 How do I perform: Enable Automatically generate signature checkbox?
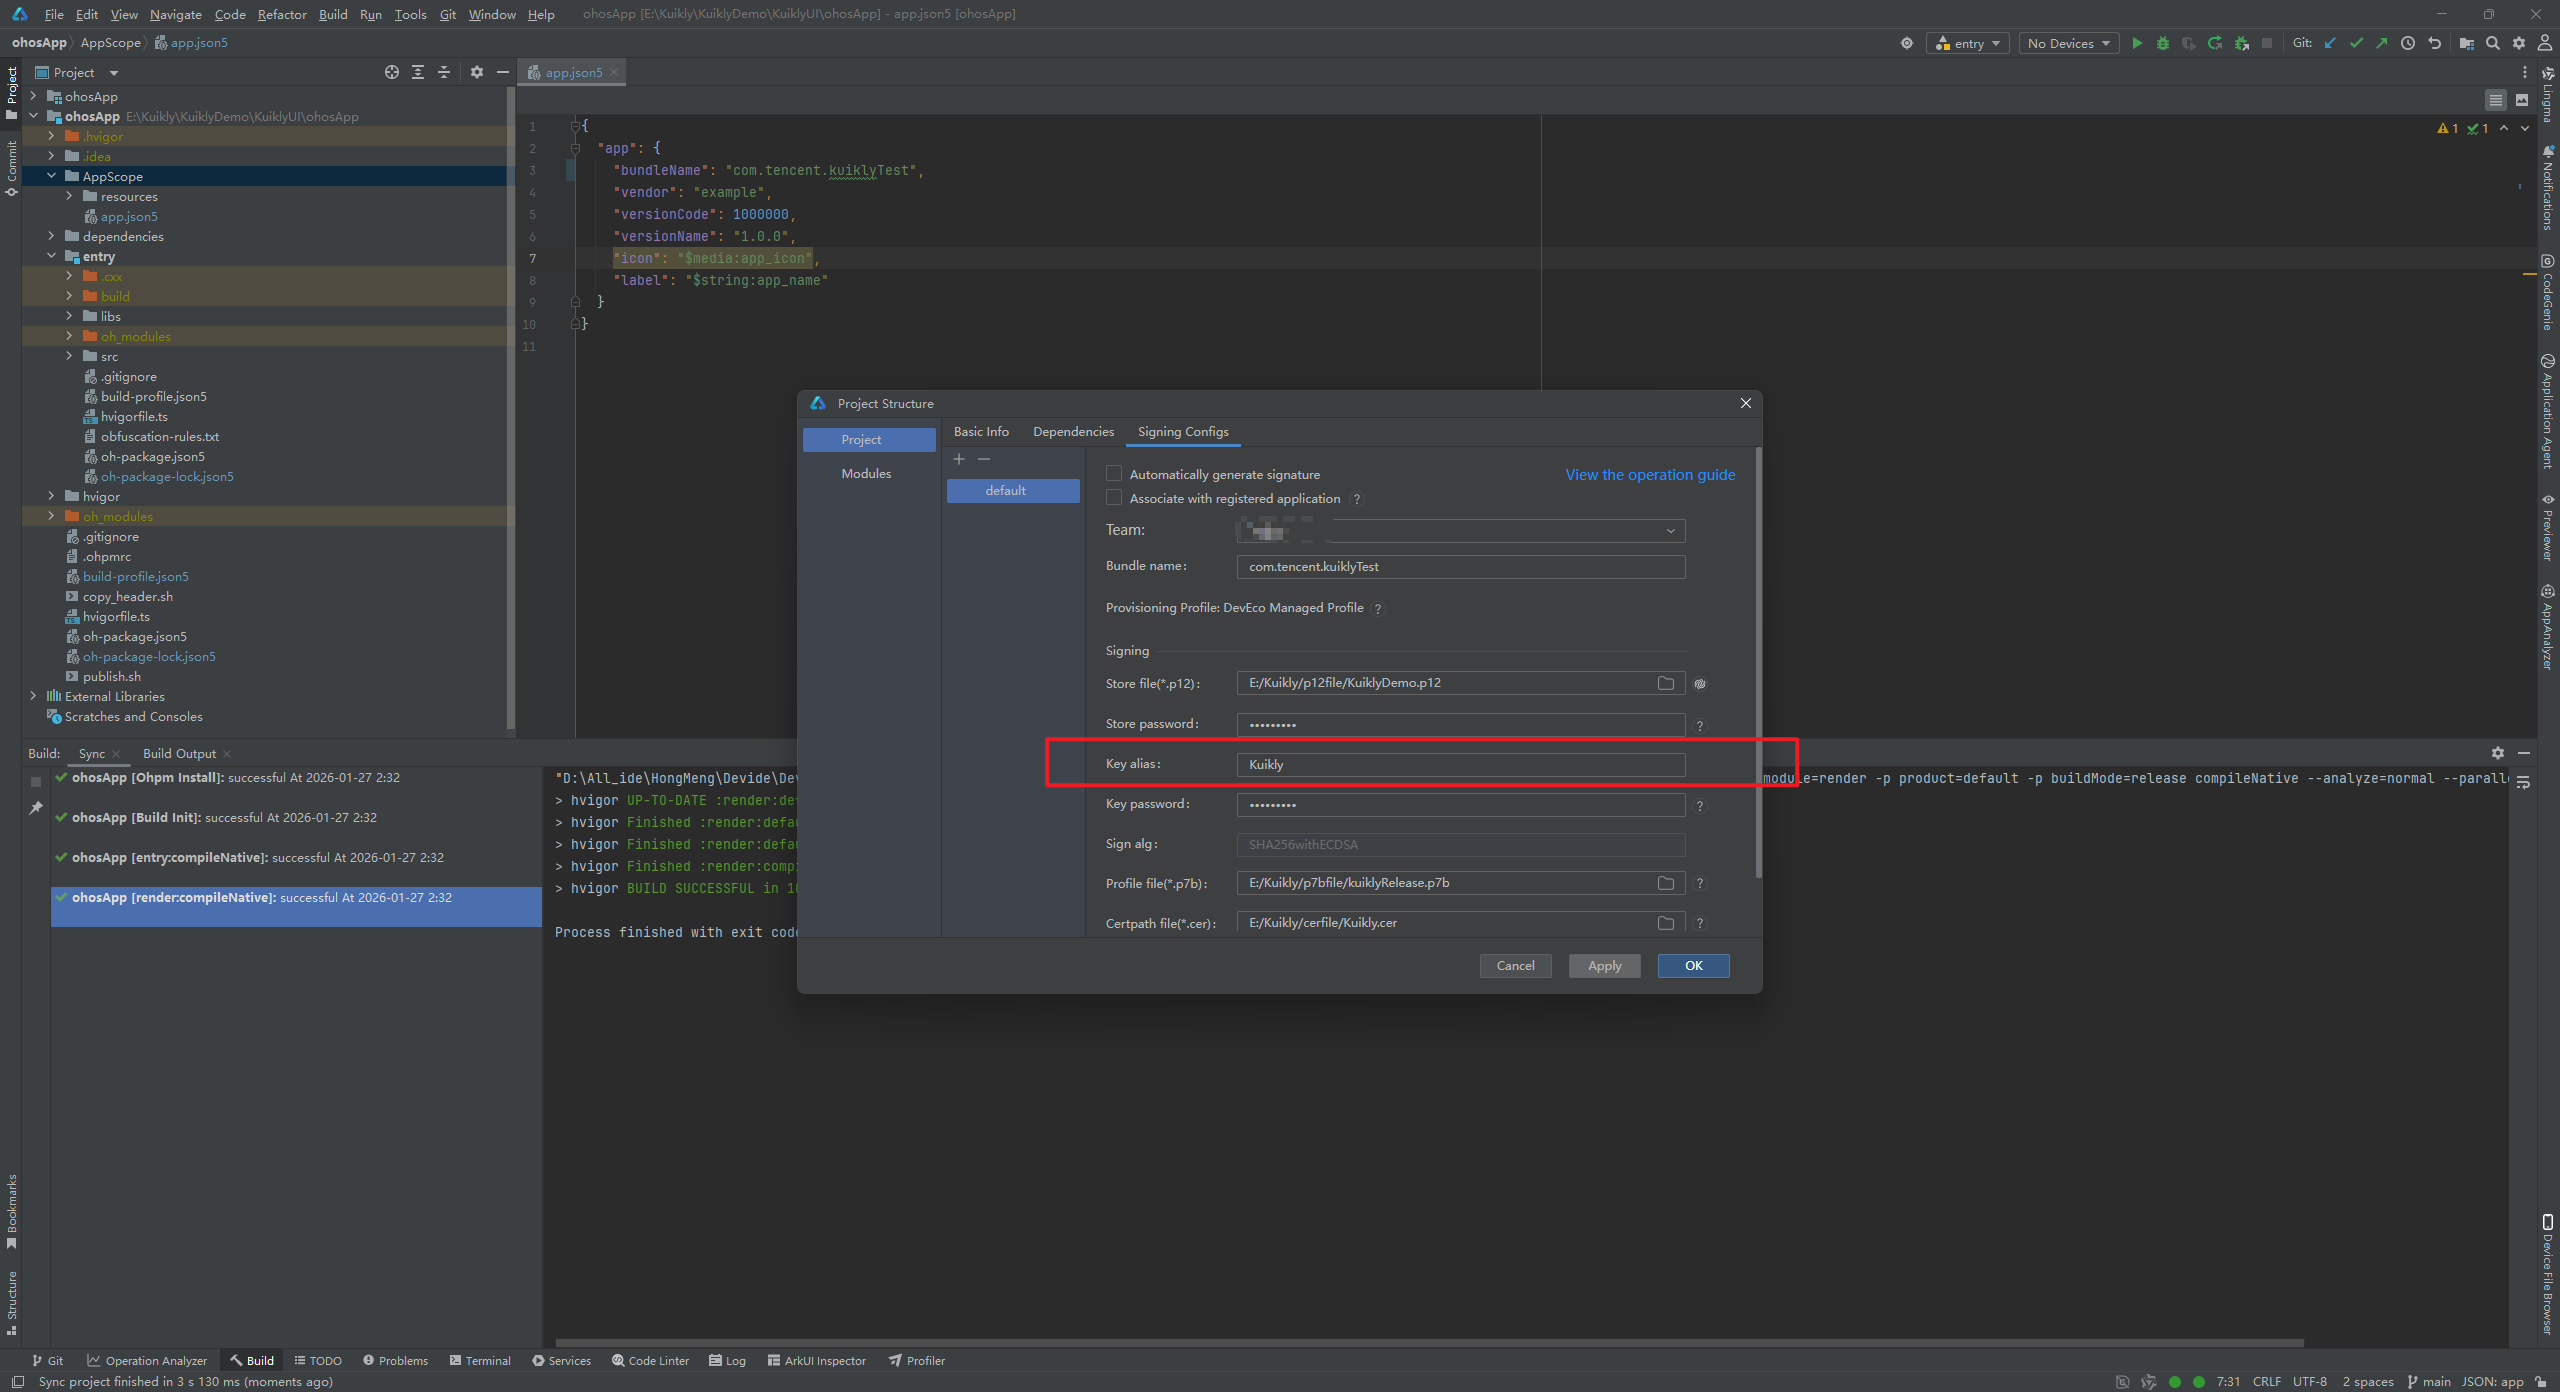click(x=1114, y=474)
